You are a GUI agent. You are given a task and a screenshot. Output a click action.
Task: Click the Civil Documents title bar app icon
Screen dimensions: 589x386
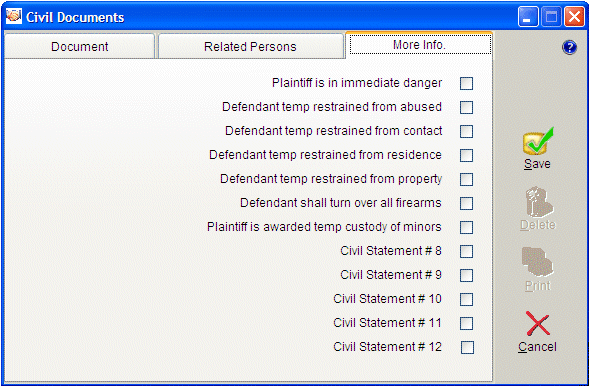(14, 17)
